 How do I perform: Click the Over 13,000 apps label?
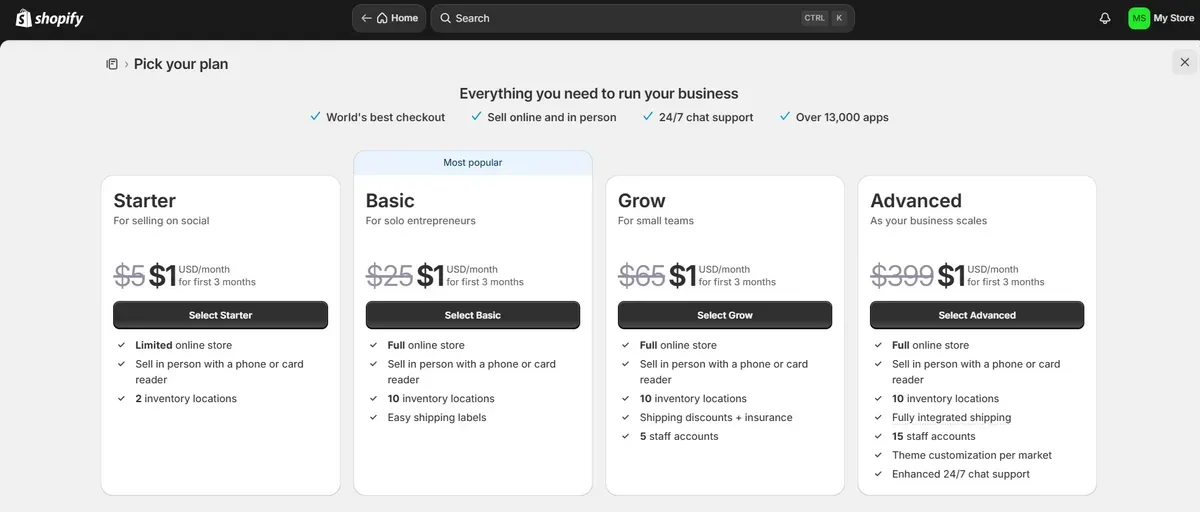[x=842, y=117]
